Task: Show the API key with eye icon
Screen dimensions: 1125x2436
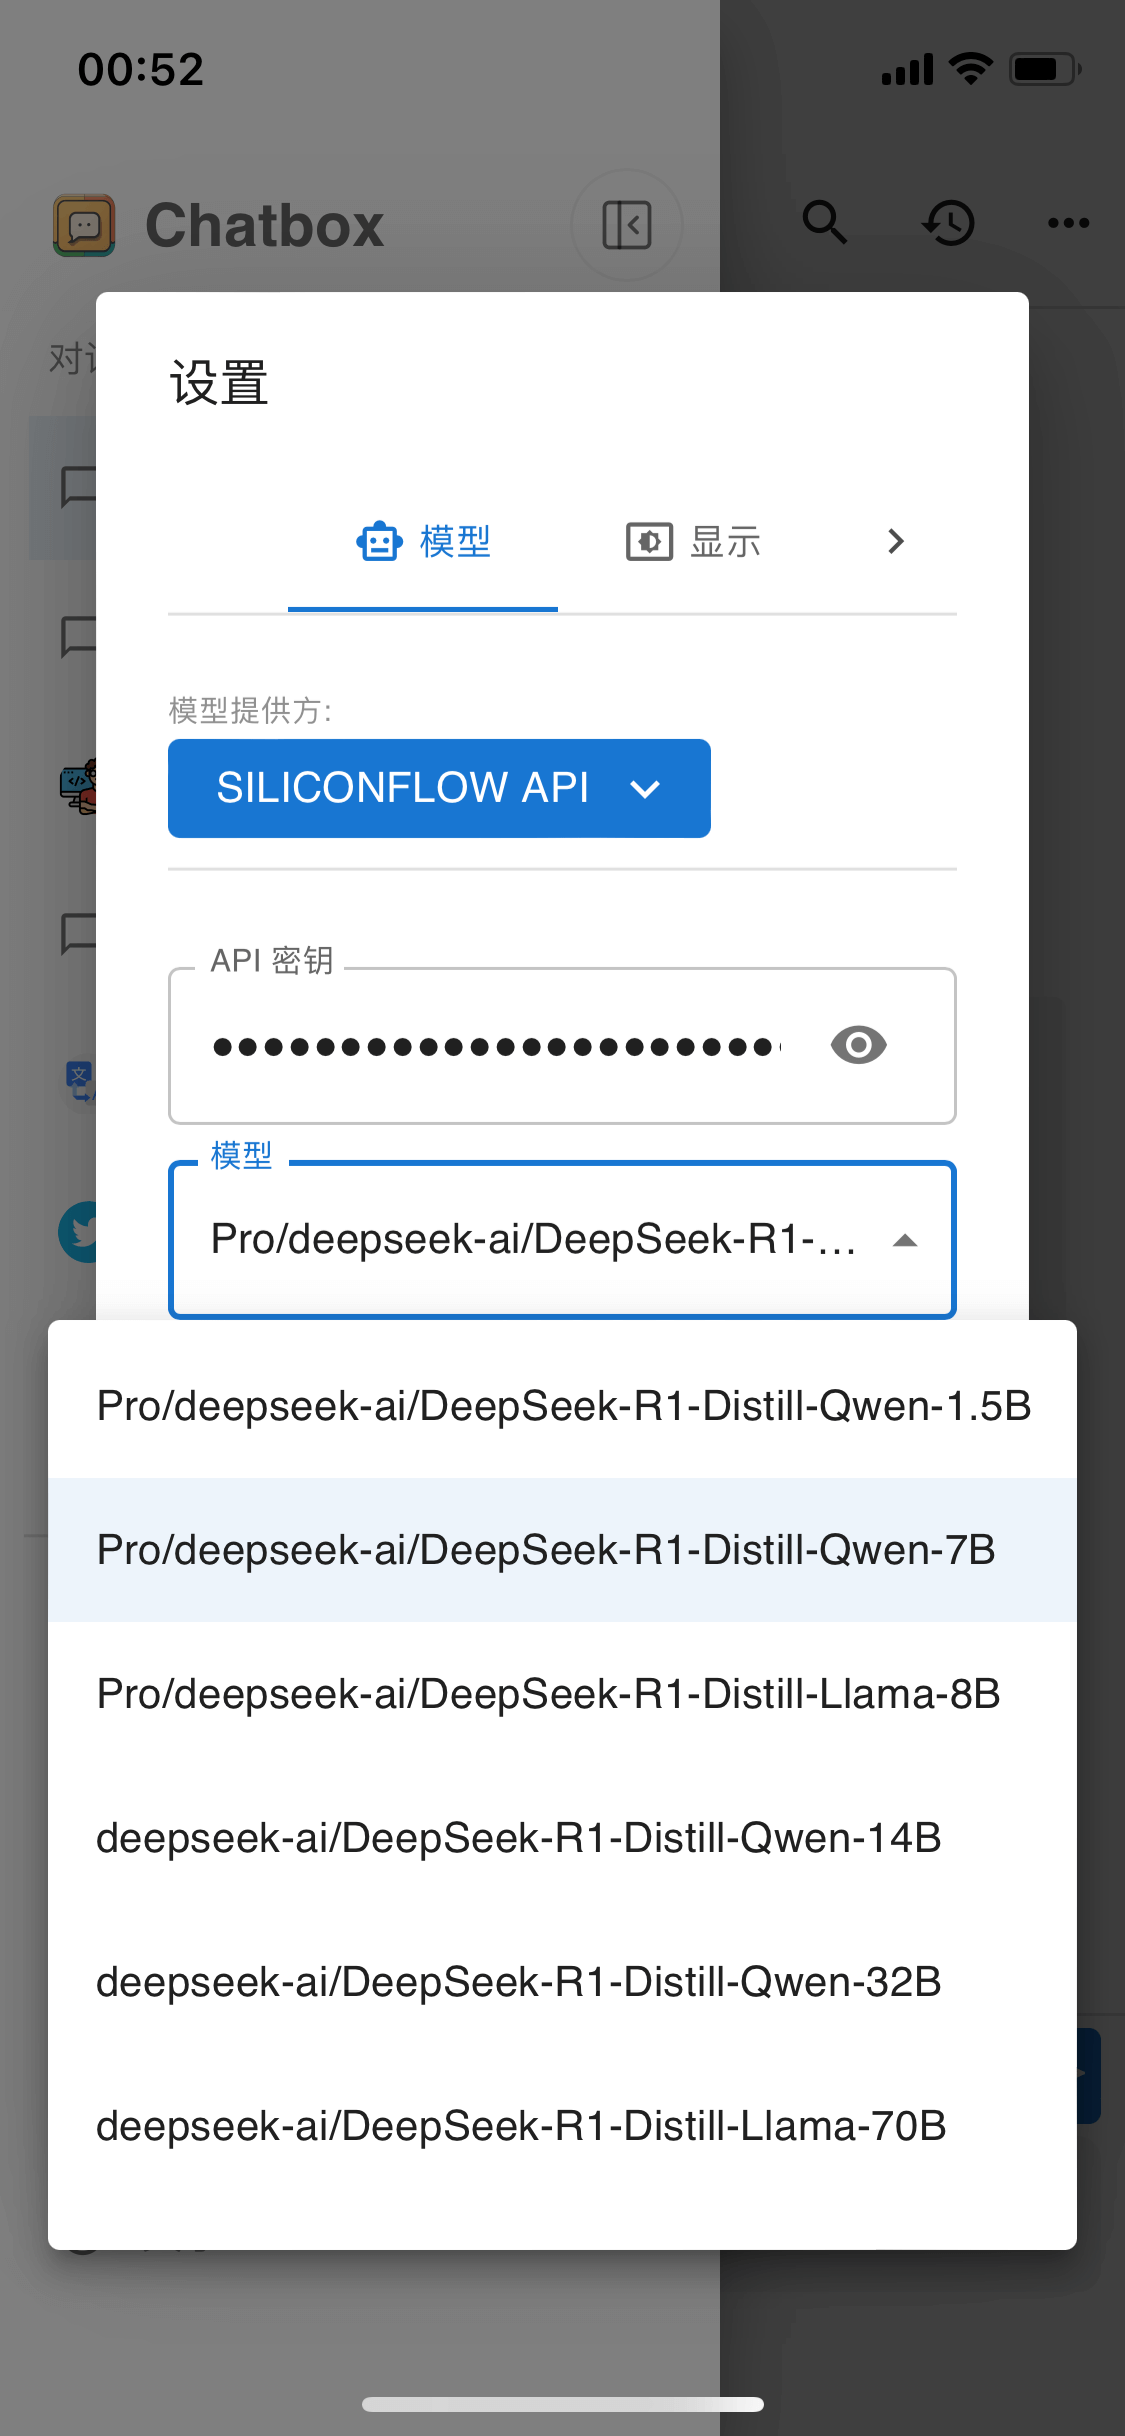Action: point(858,1046)
